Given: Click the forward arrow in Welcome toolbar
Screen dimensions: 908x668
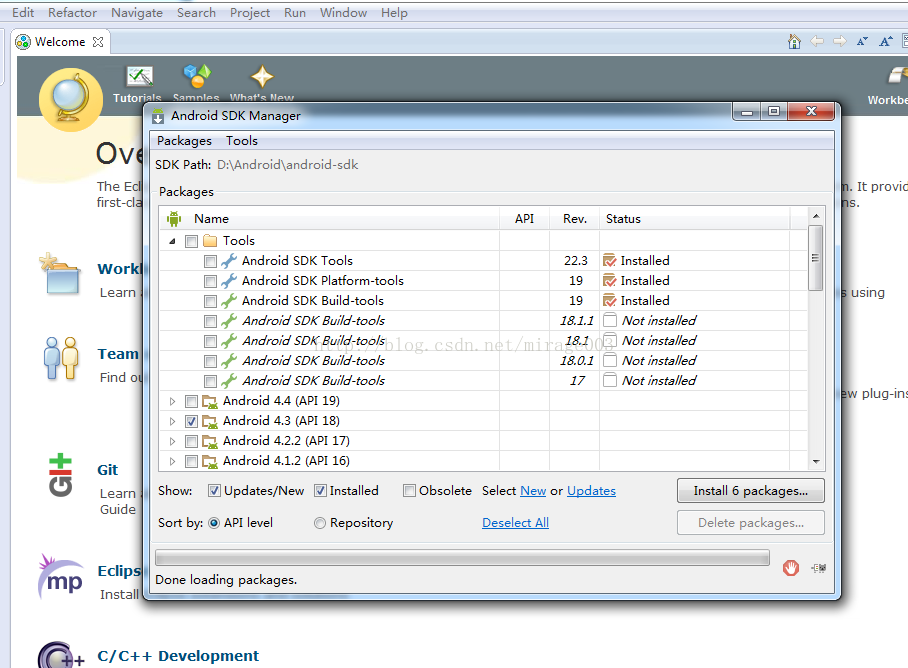Looking at the screenshot, I should (x=840, y=42).
